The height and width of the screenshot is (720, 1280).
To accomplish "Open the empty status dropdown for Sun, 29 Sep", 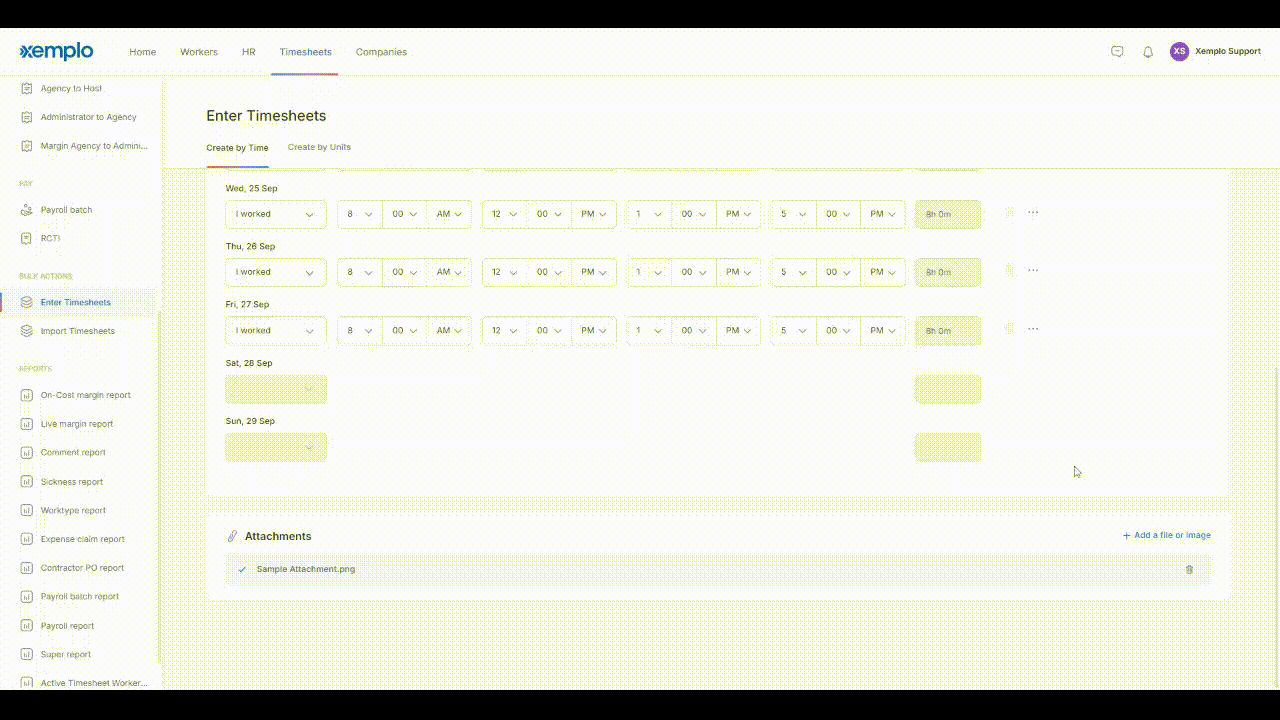I will pyautogui.click(x=276, y=447).
